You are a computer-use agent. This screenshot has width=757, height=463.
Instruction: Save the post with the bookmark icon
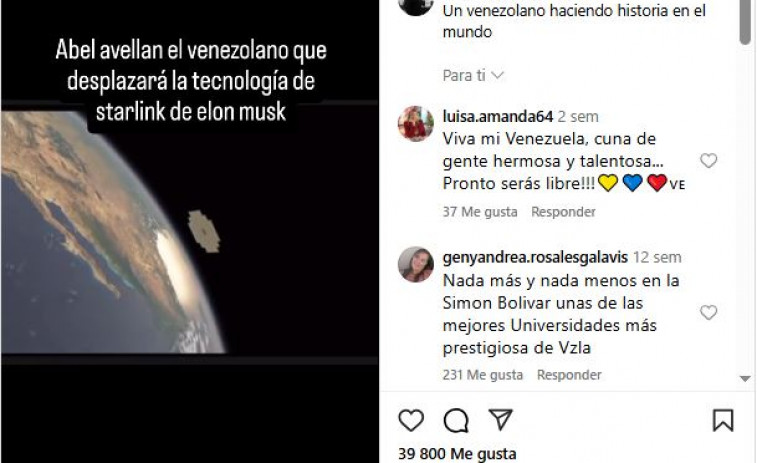pyautogui.click(x=723, y=420)
